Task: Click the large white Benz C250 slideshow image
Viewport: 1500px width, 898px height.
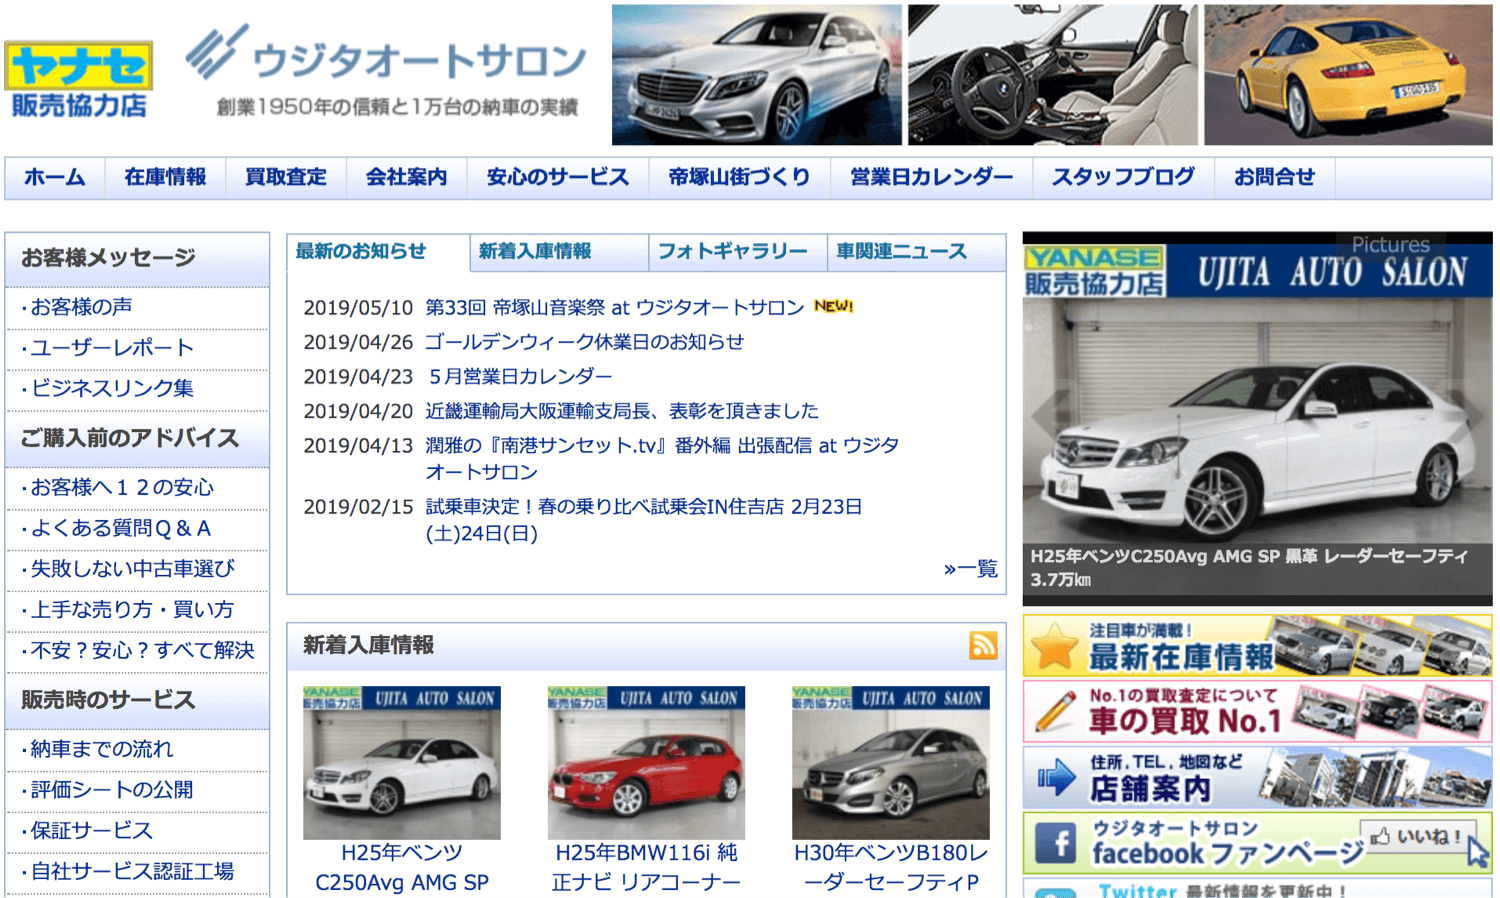Action: [x=1256, y=430]
